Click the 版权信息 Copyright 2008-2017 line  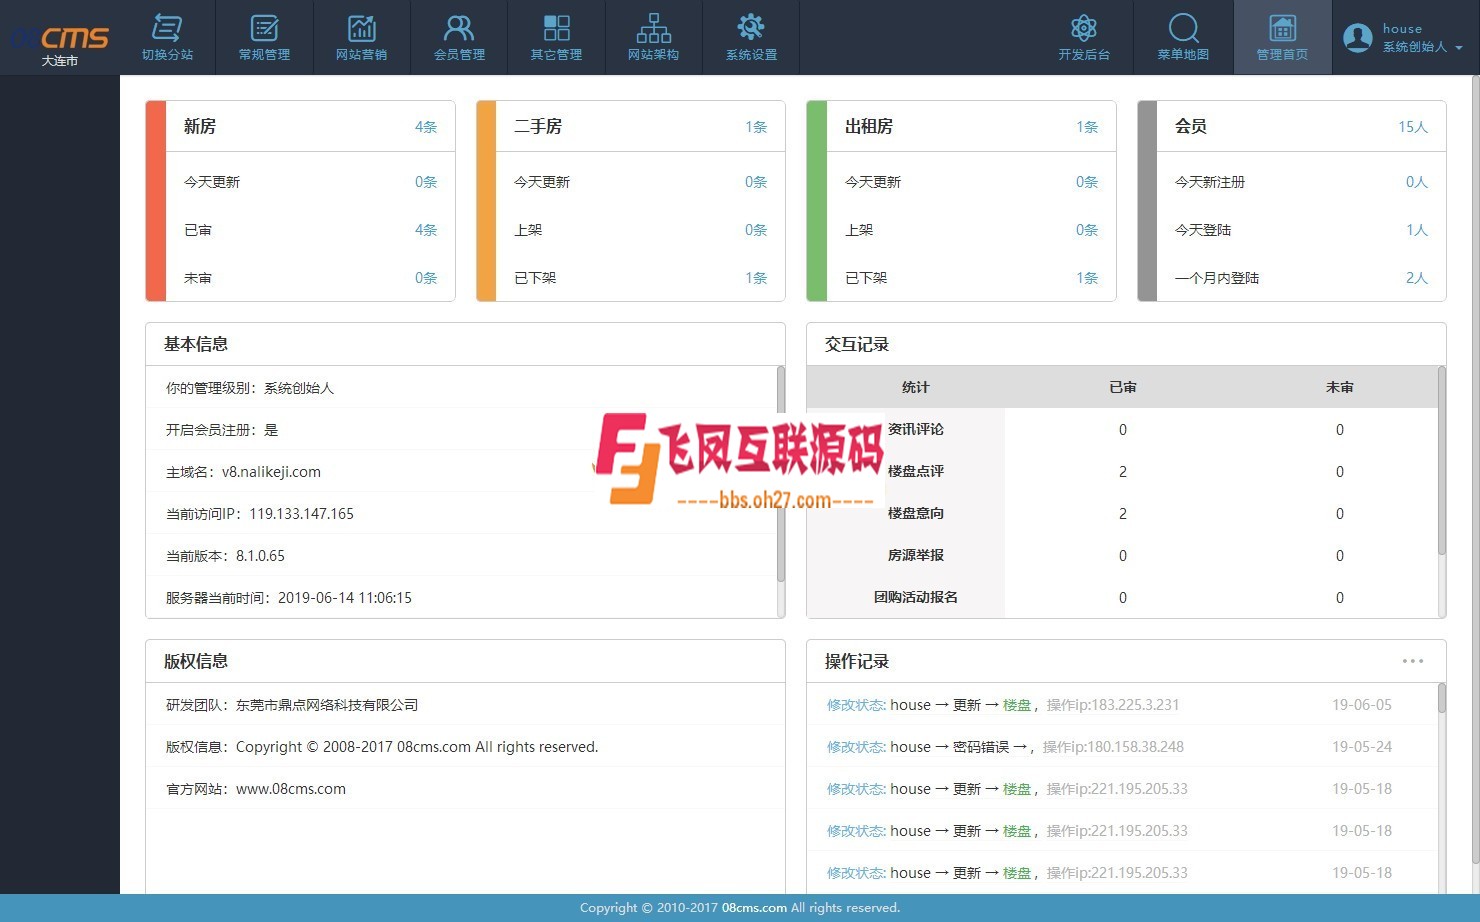382,747
